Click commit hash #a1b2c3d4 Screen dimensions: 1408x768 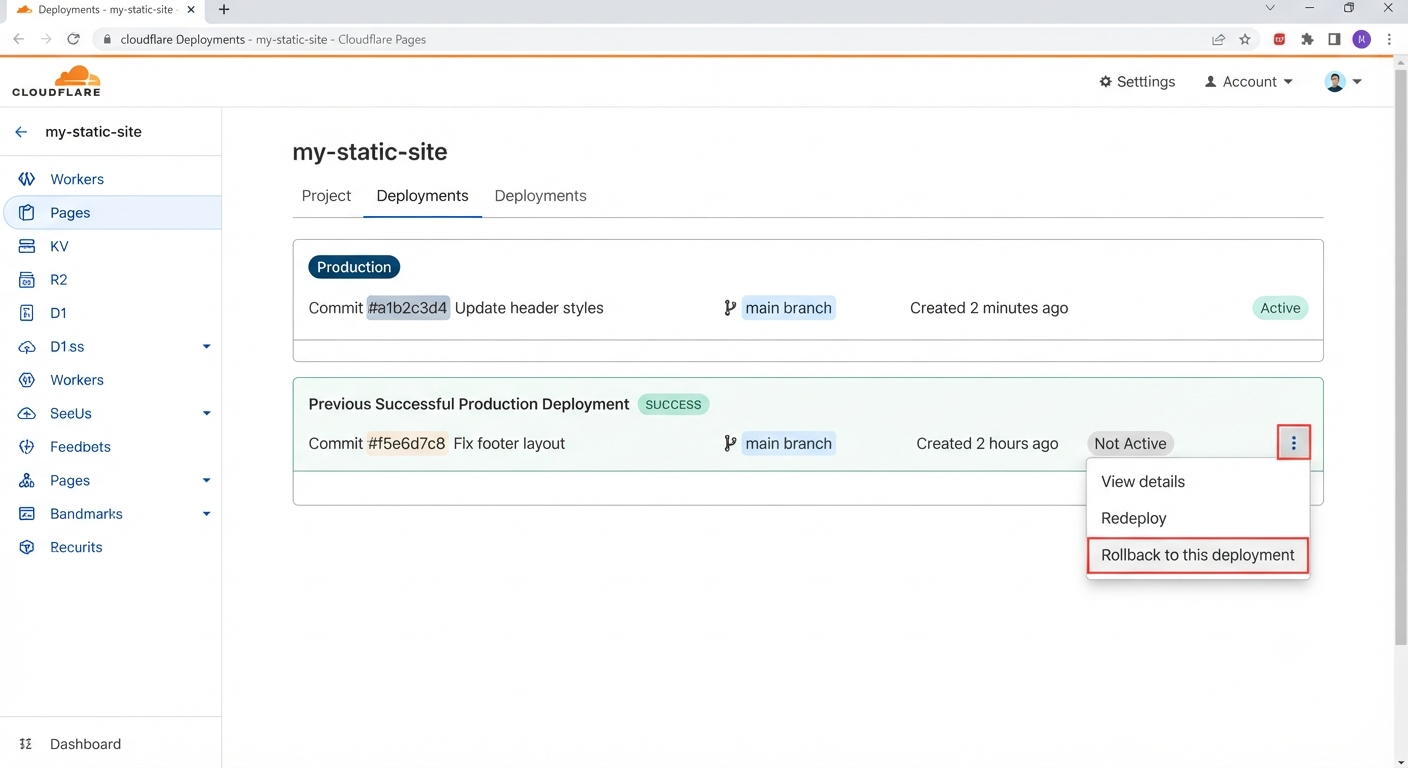(408, 308)
